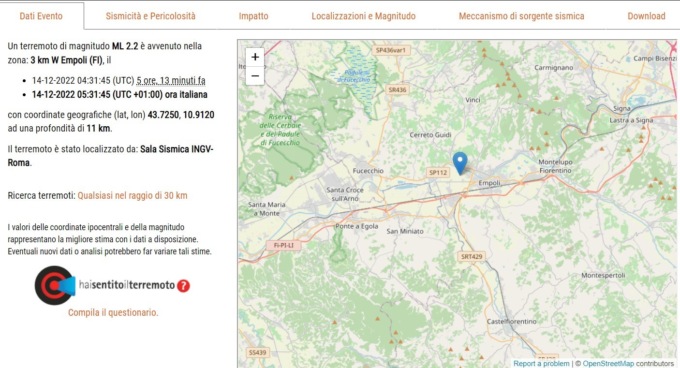This screenshot has width=680, height=368.
Task: Click the Empoli label on map
Action: click(489, 183)
